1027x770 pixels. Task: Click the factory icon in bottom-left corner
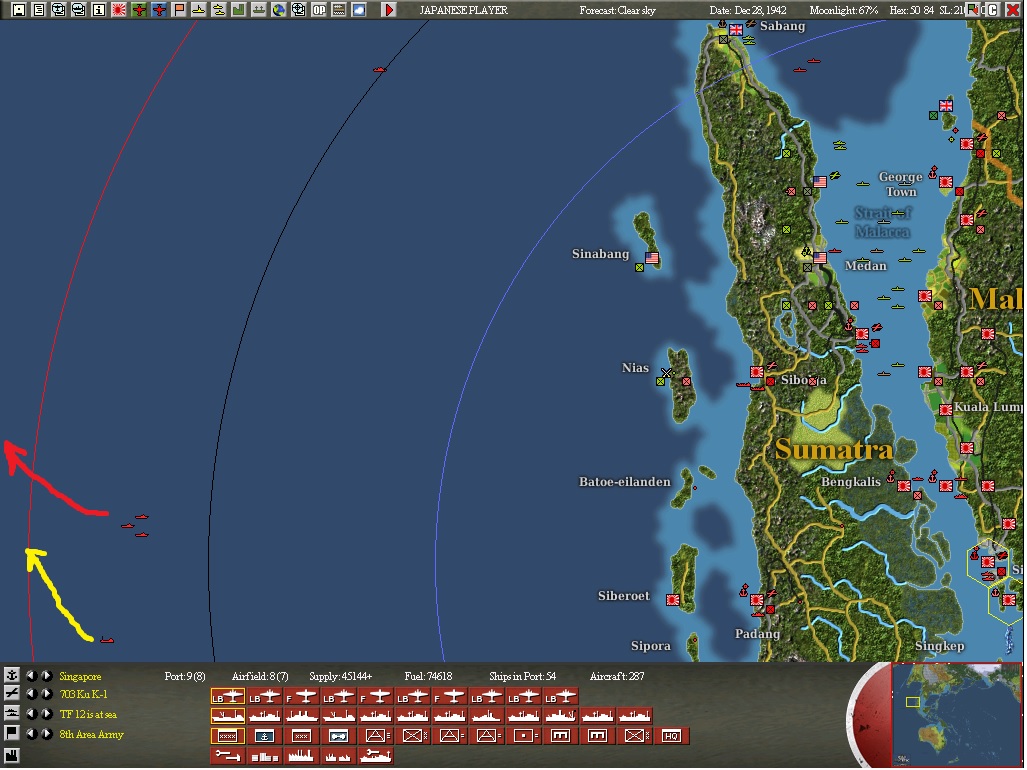pos(12,755)
